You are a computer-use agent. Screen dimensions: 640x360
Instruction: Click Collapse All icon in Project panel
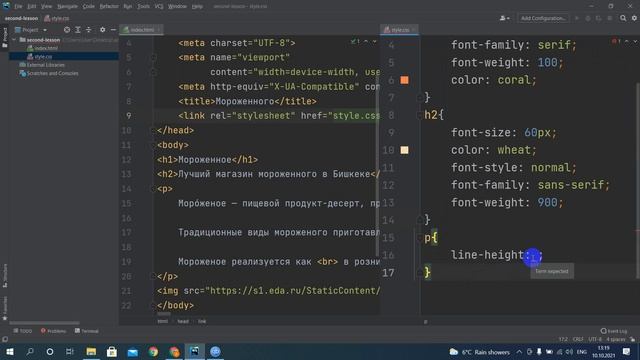tap(88, 30)
